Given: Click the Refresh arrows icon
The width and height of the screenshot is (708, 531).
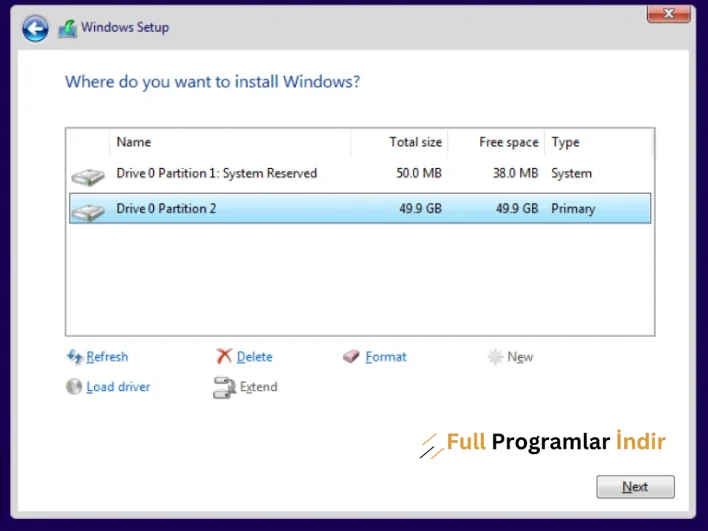Looking at the screenshot, I should click(75, 357).
